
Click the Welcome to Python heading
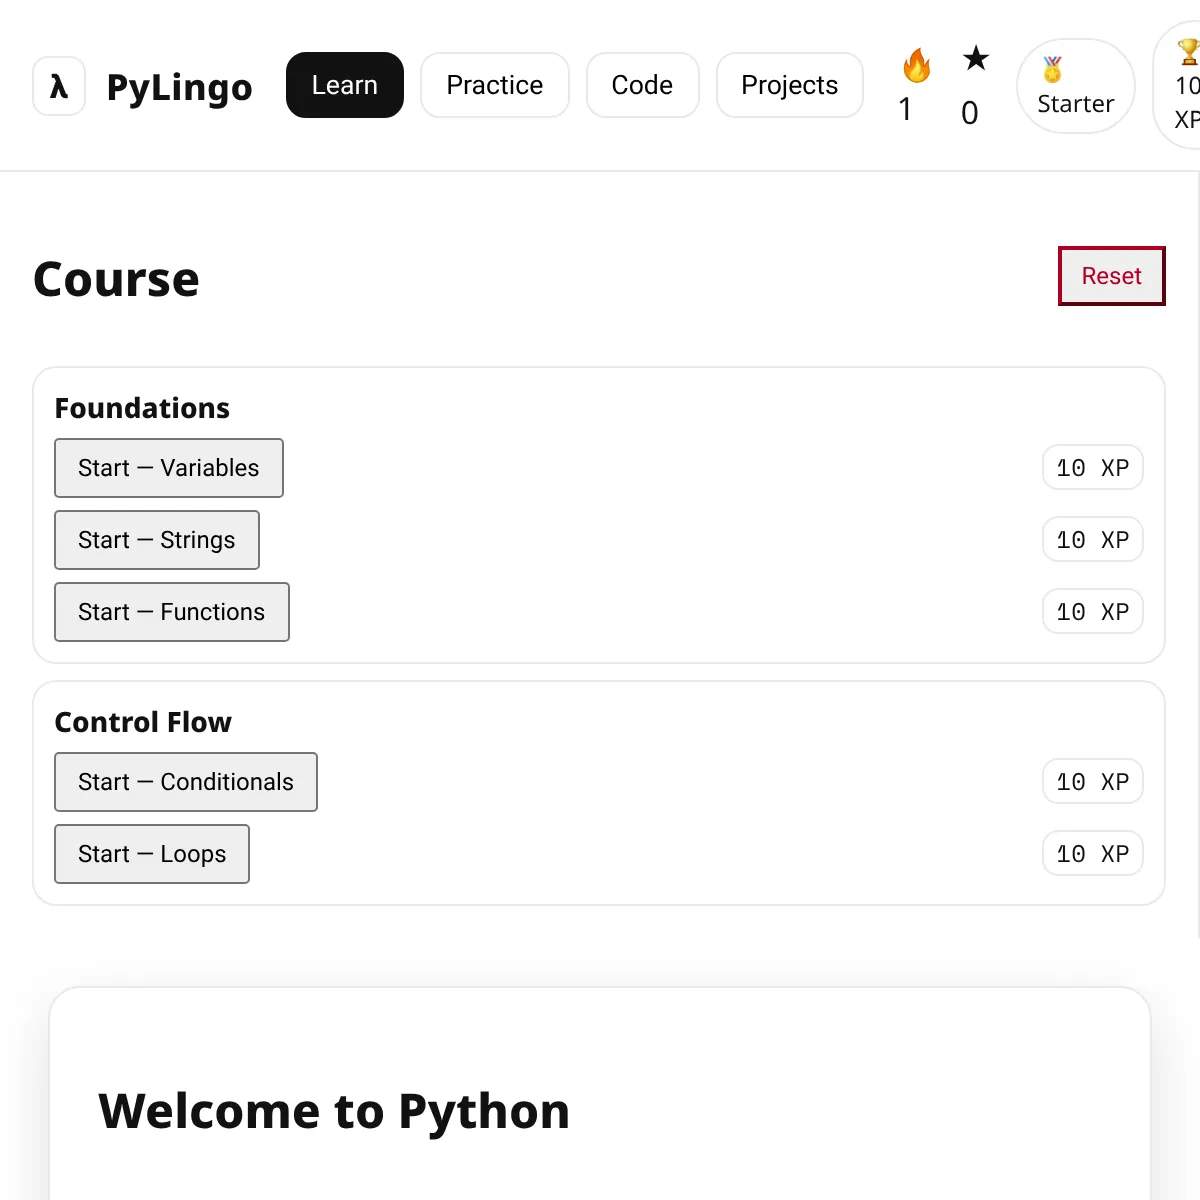334,1111
